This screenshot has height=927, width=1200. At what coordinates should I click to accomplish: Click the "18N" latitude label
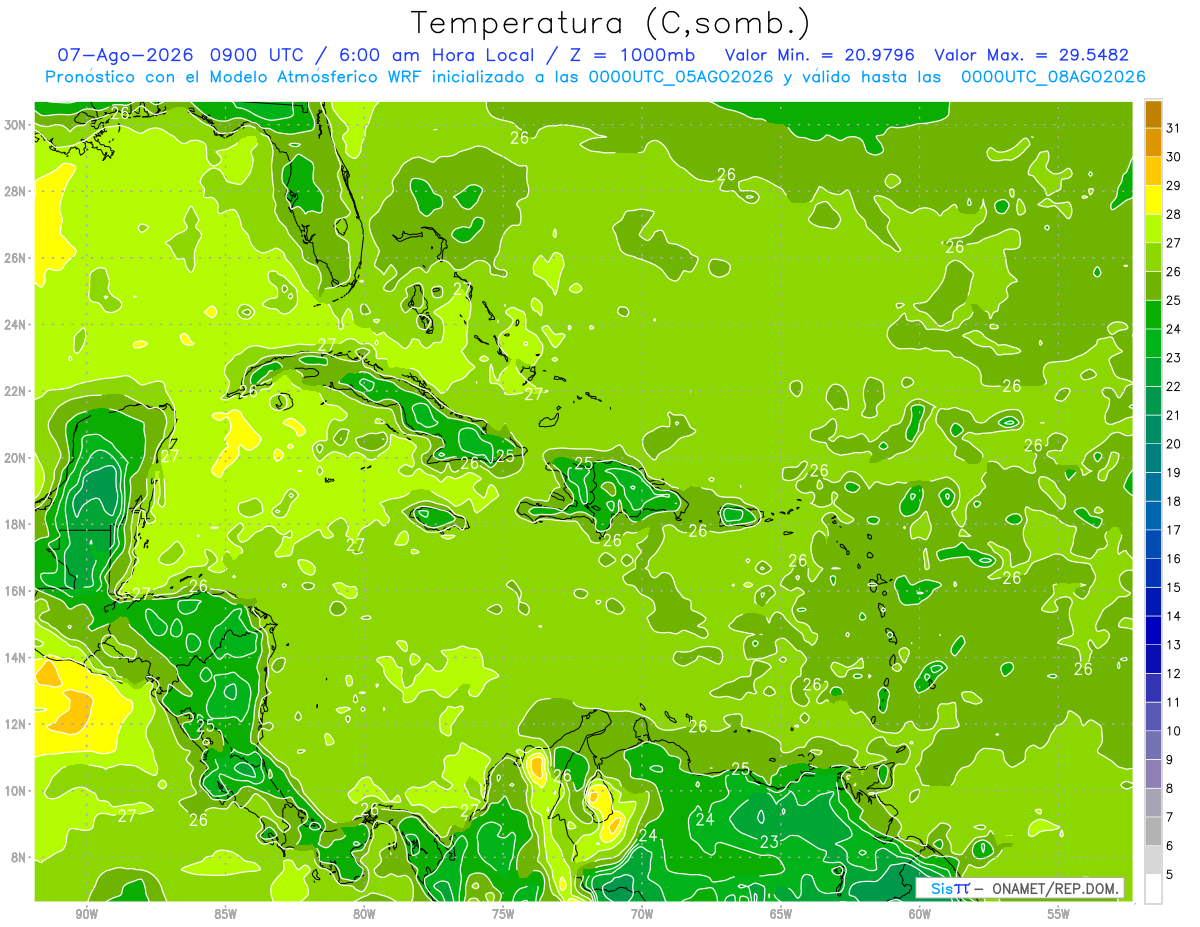click(x=16, y=524)
